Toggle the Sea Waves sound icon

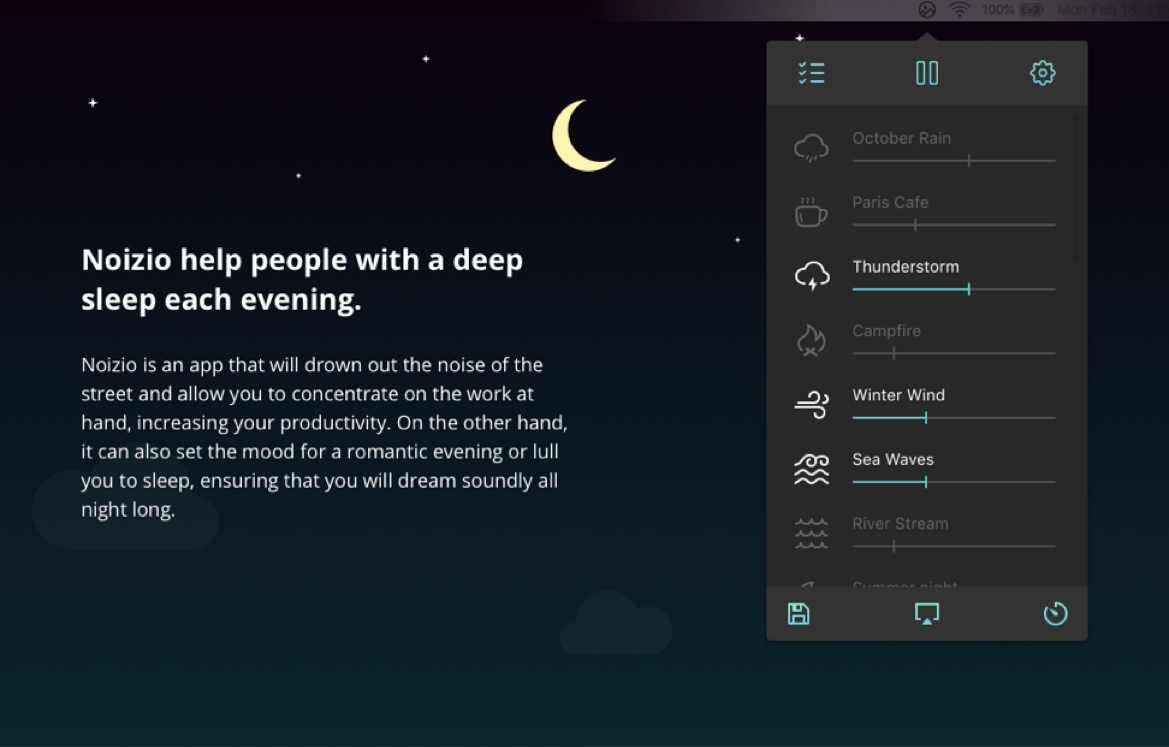click(811, 470)
